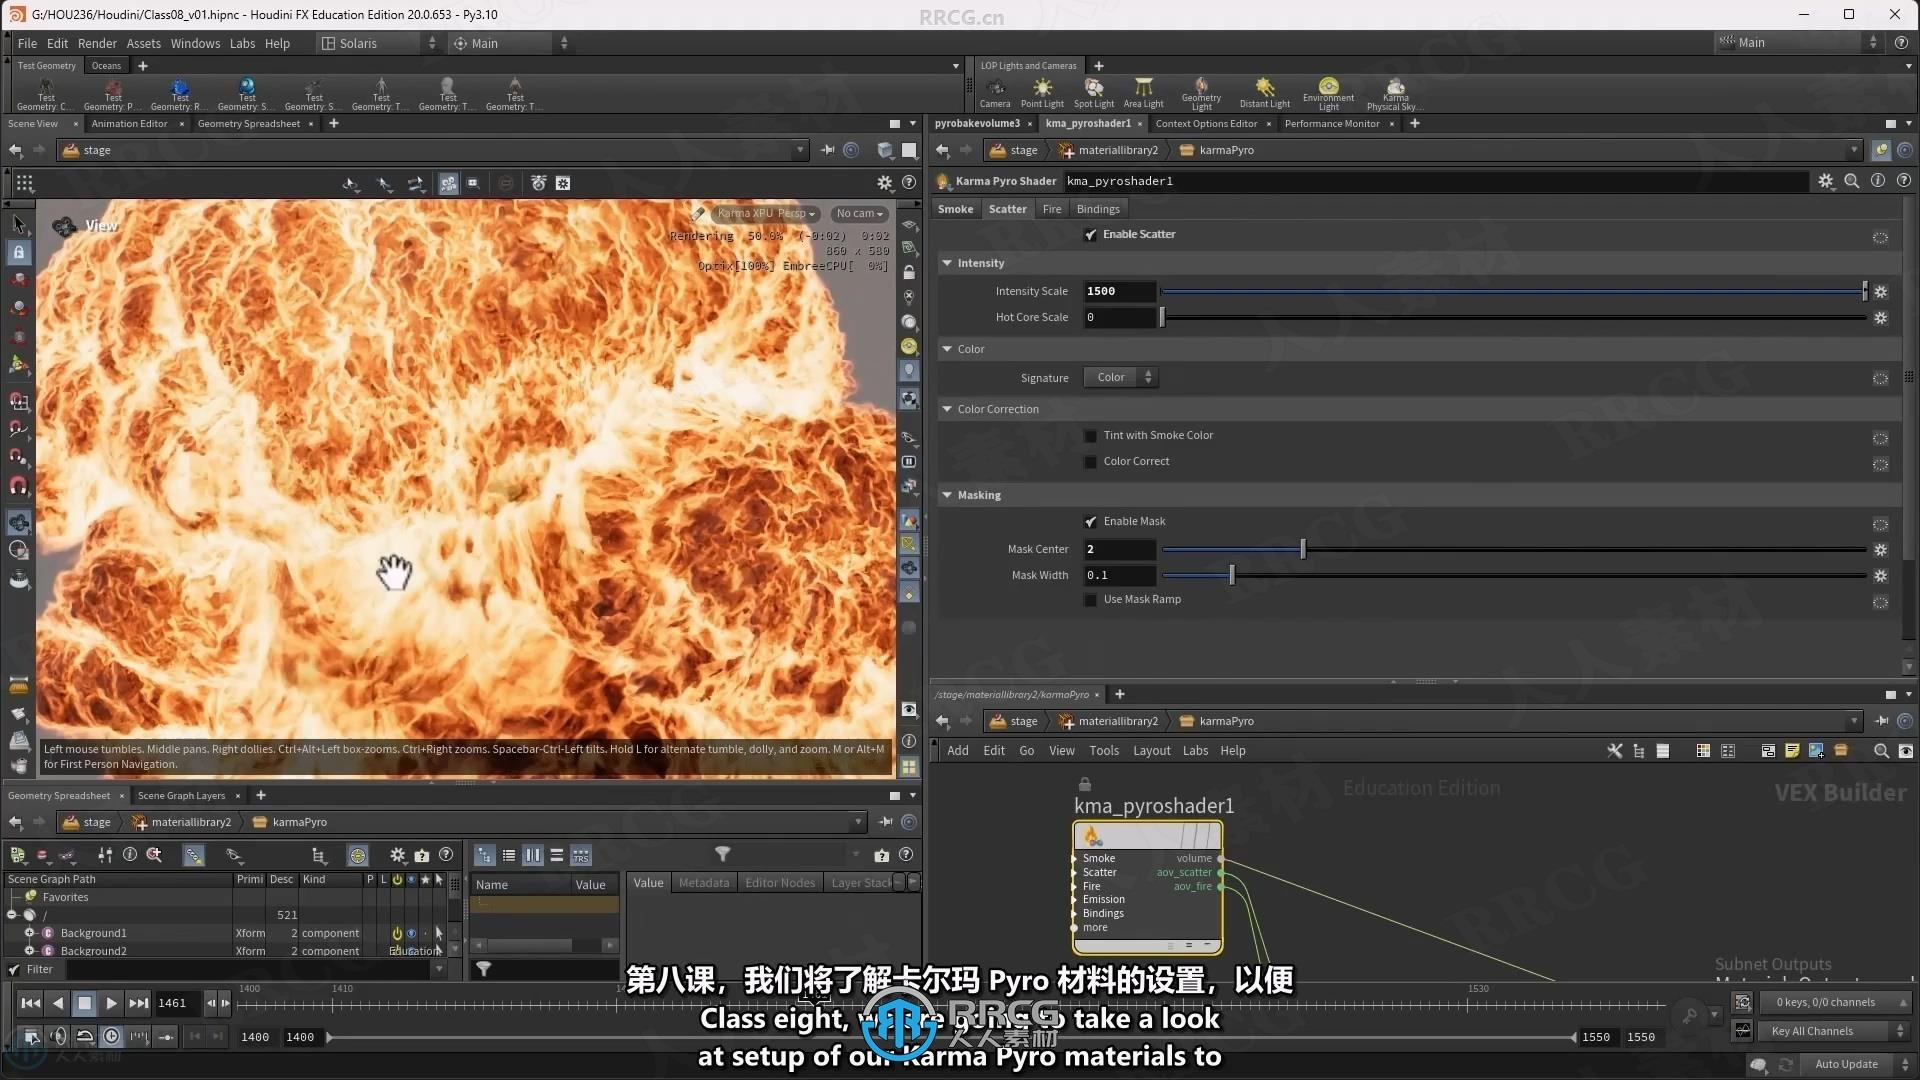The height and width of the screenshot is (1080, 1920).
Task: Click the Intensity Scale value field
Action: 1119,292
